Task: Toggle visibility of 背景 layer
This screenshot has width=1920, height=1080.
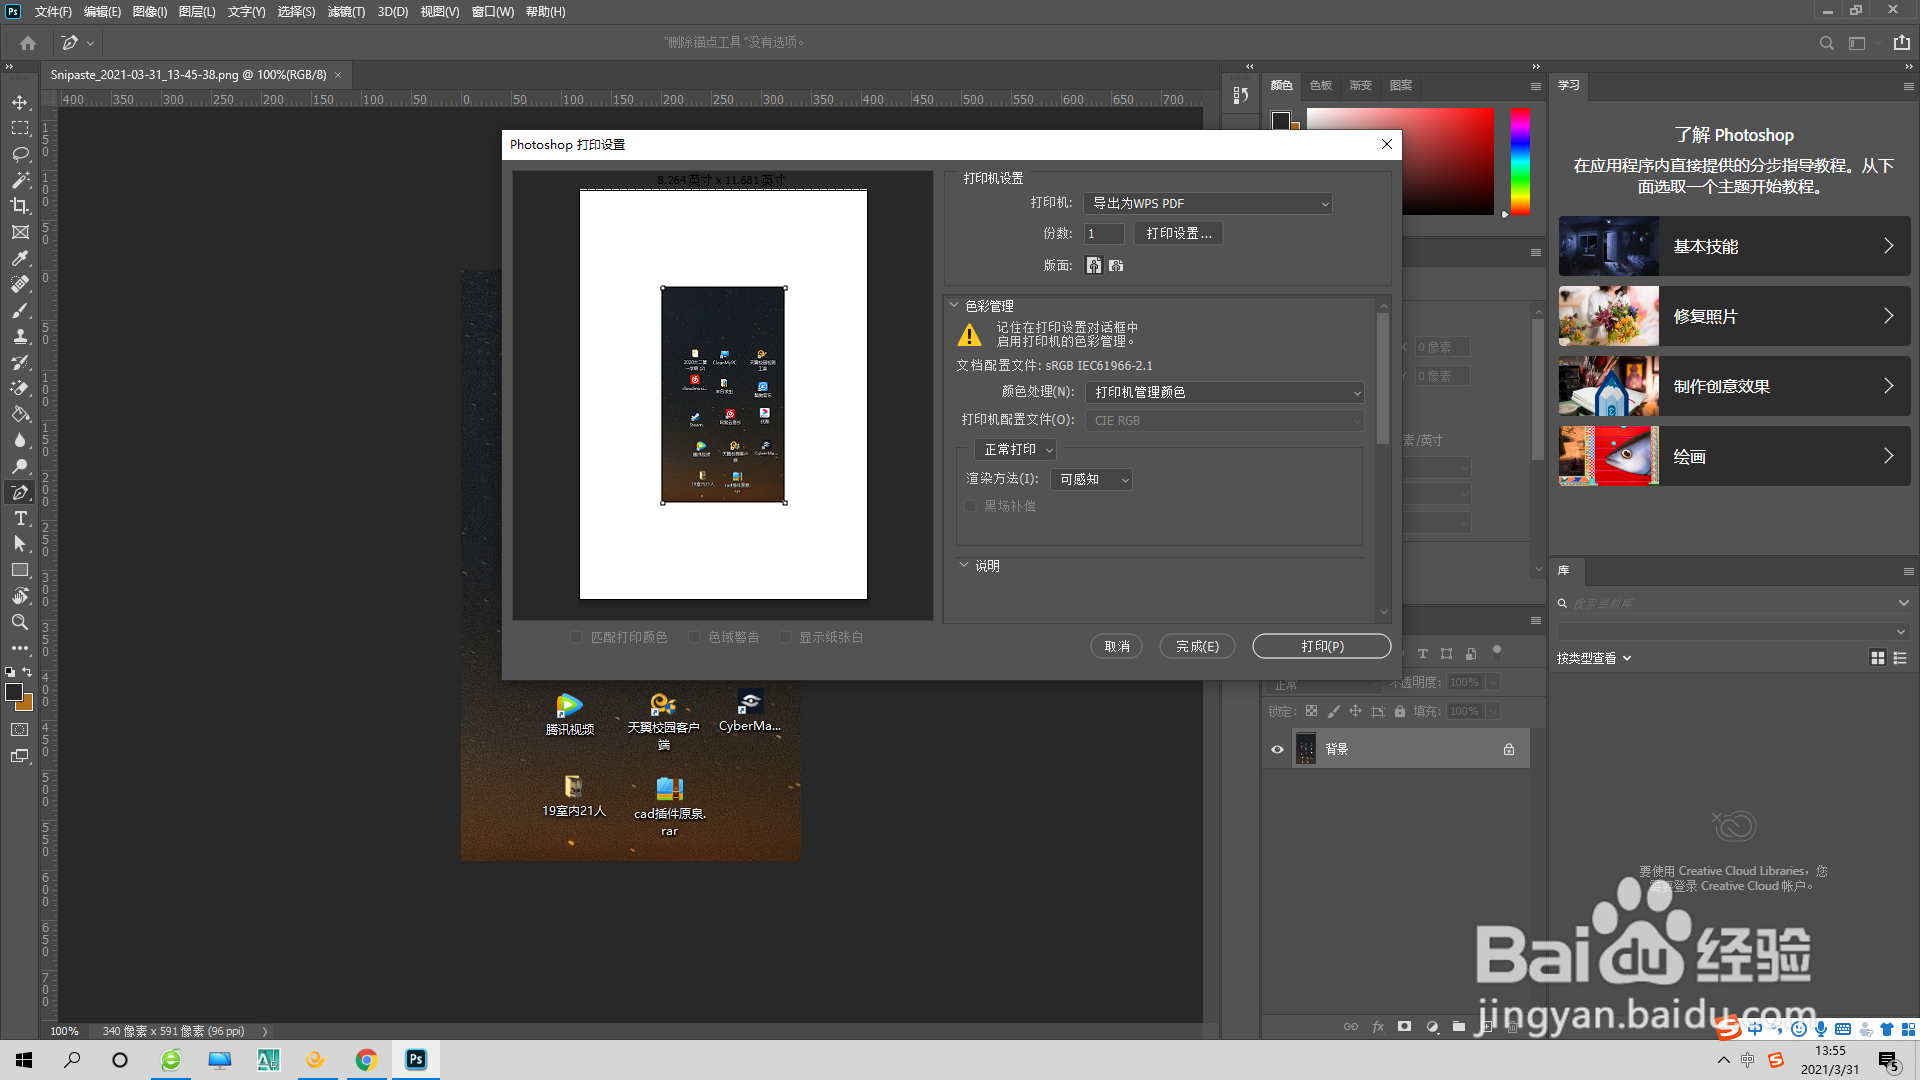Action: point(1277,749)
